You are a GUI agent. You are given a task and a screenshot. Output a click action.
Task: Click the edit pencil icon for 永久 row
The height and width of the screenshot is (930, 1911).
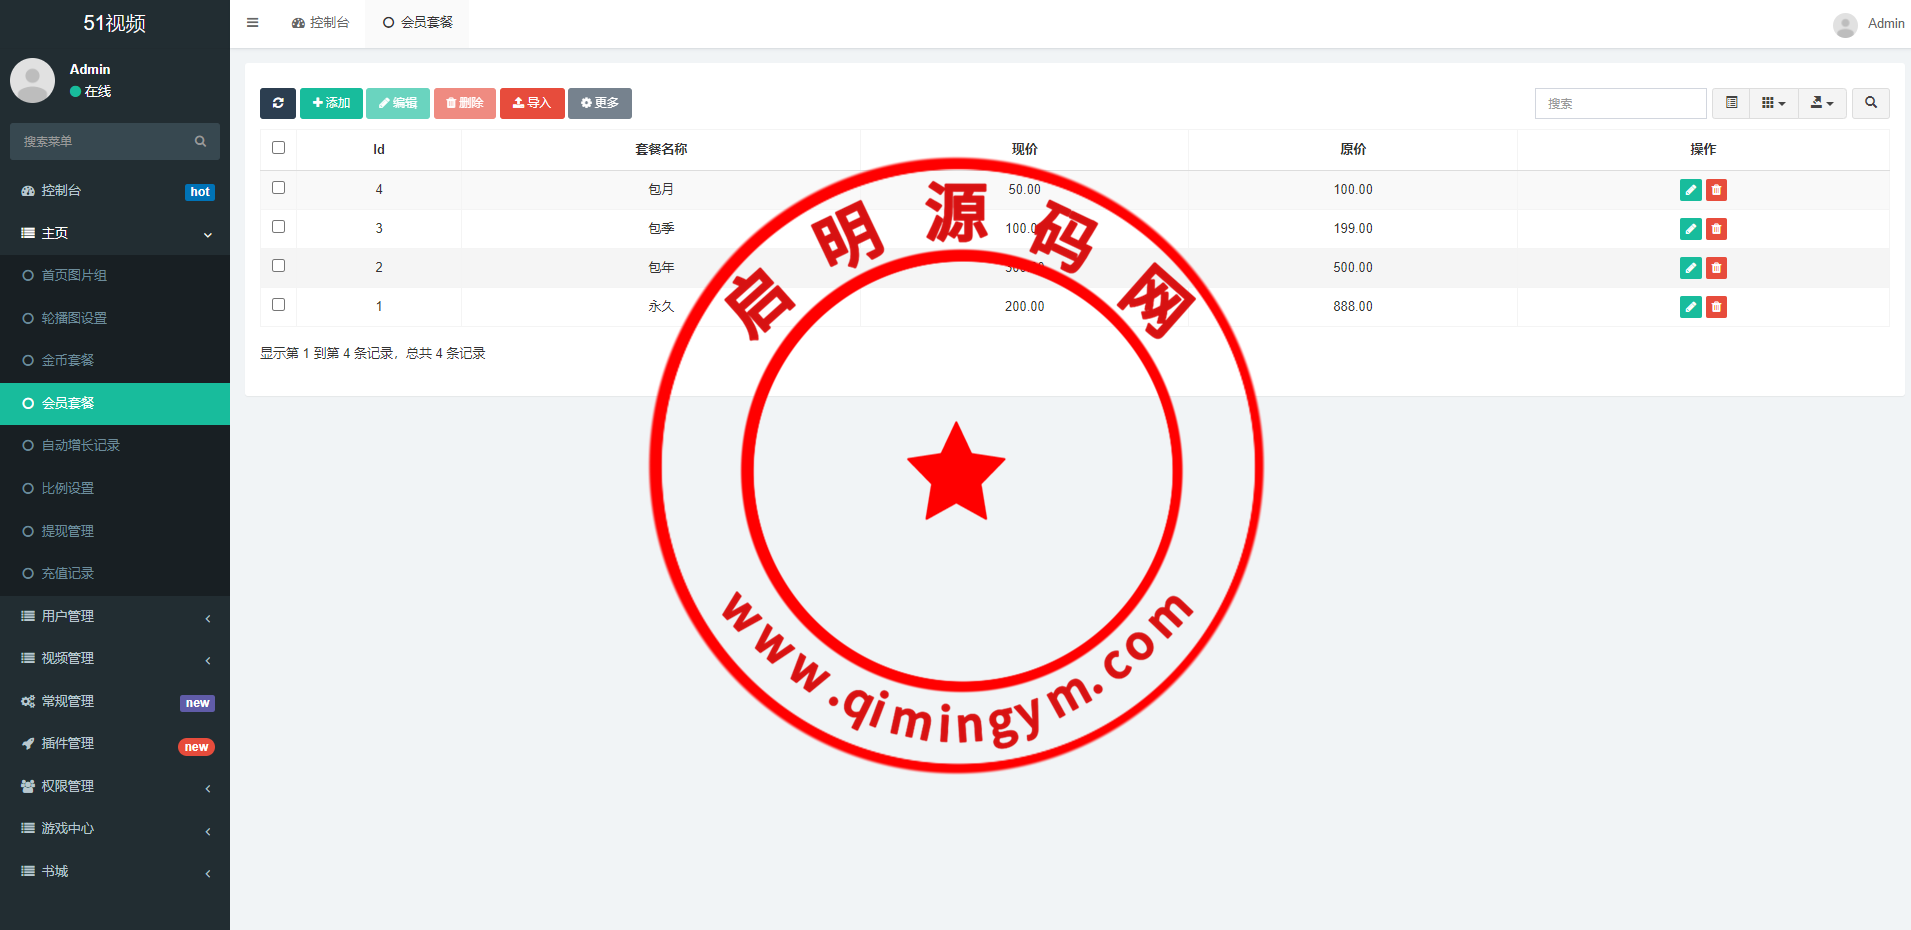1690,307
